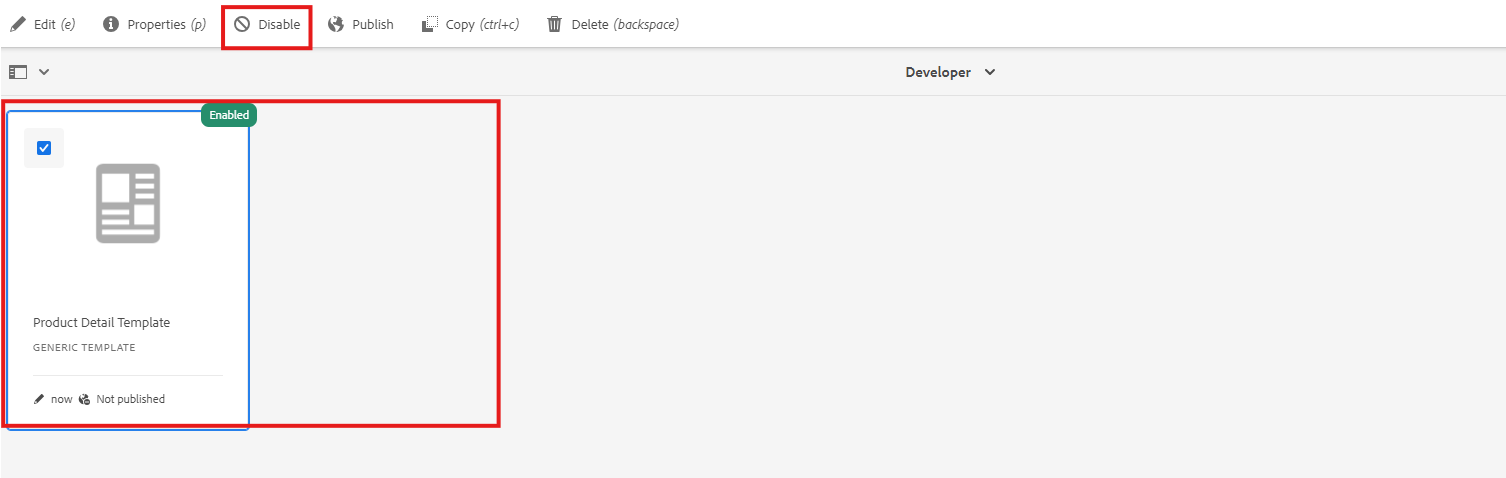The width and height of the screenshot is (1506, 478).
Task: Click the Copy icon in toolbar
Action: click(430, 24)
